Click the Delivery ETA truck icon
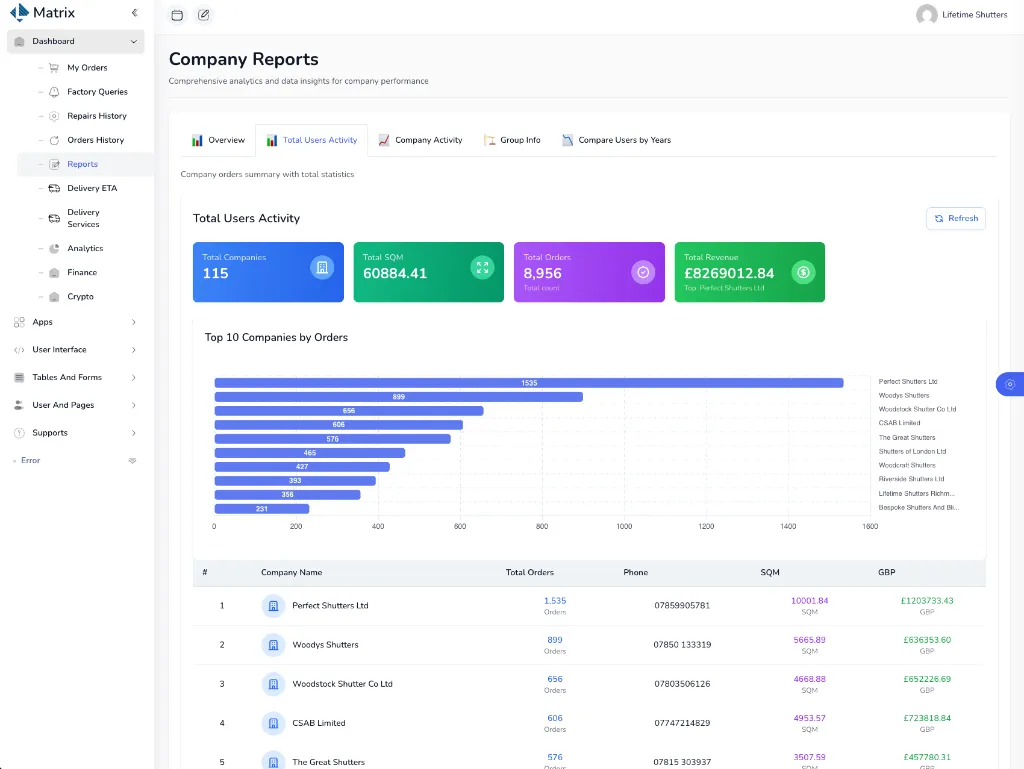This screenshot has height=769, width=1024. [x=54, y=188]
